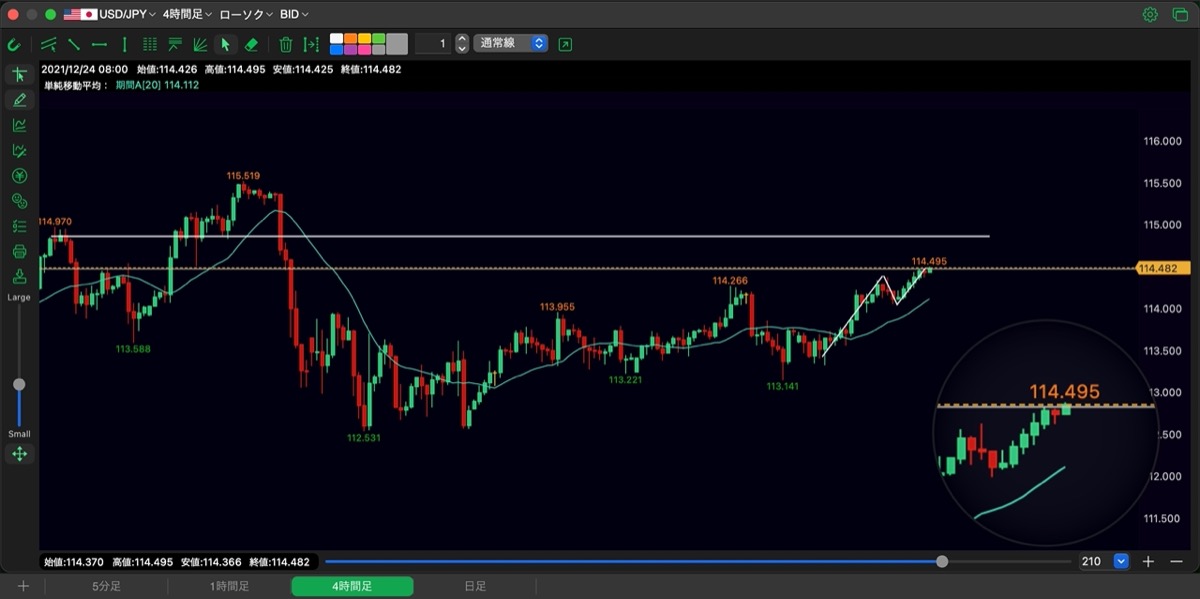The height and width of the screenshot is (599, 1200).
Task: Toggle the pencil drawing tools icon
Action: click(19, 100)
